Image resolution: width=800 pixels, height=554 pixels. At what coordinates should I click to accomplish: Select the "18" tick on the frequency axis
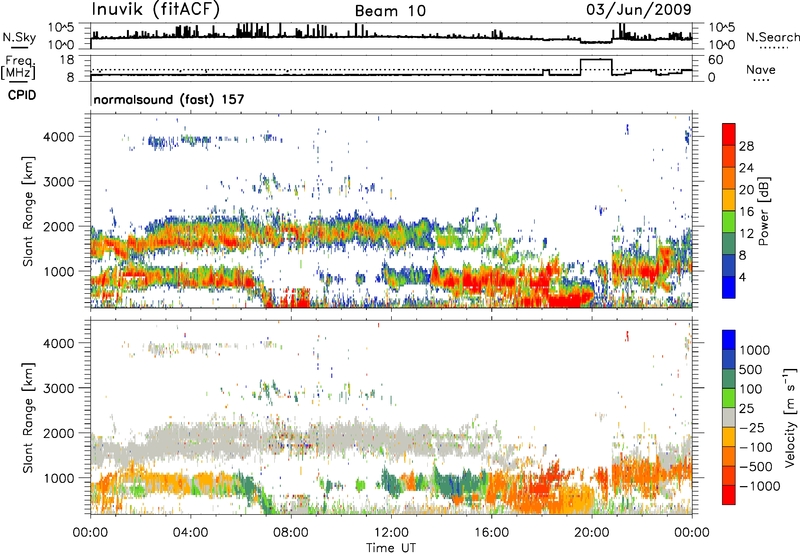(x=67, y=60)
